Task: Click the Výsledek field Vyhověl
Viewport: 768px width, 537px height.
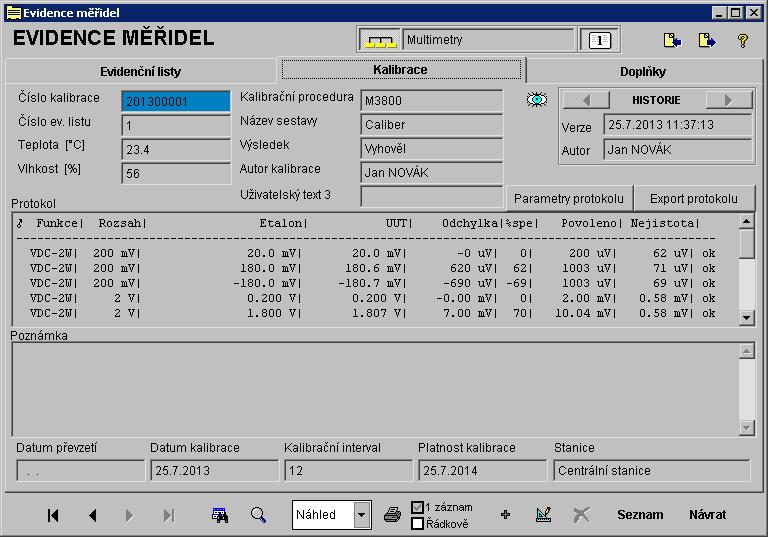Action: (432, 148)
